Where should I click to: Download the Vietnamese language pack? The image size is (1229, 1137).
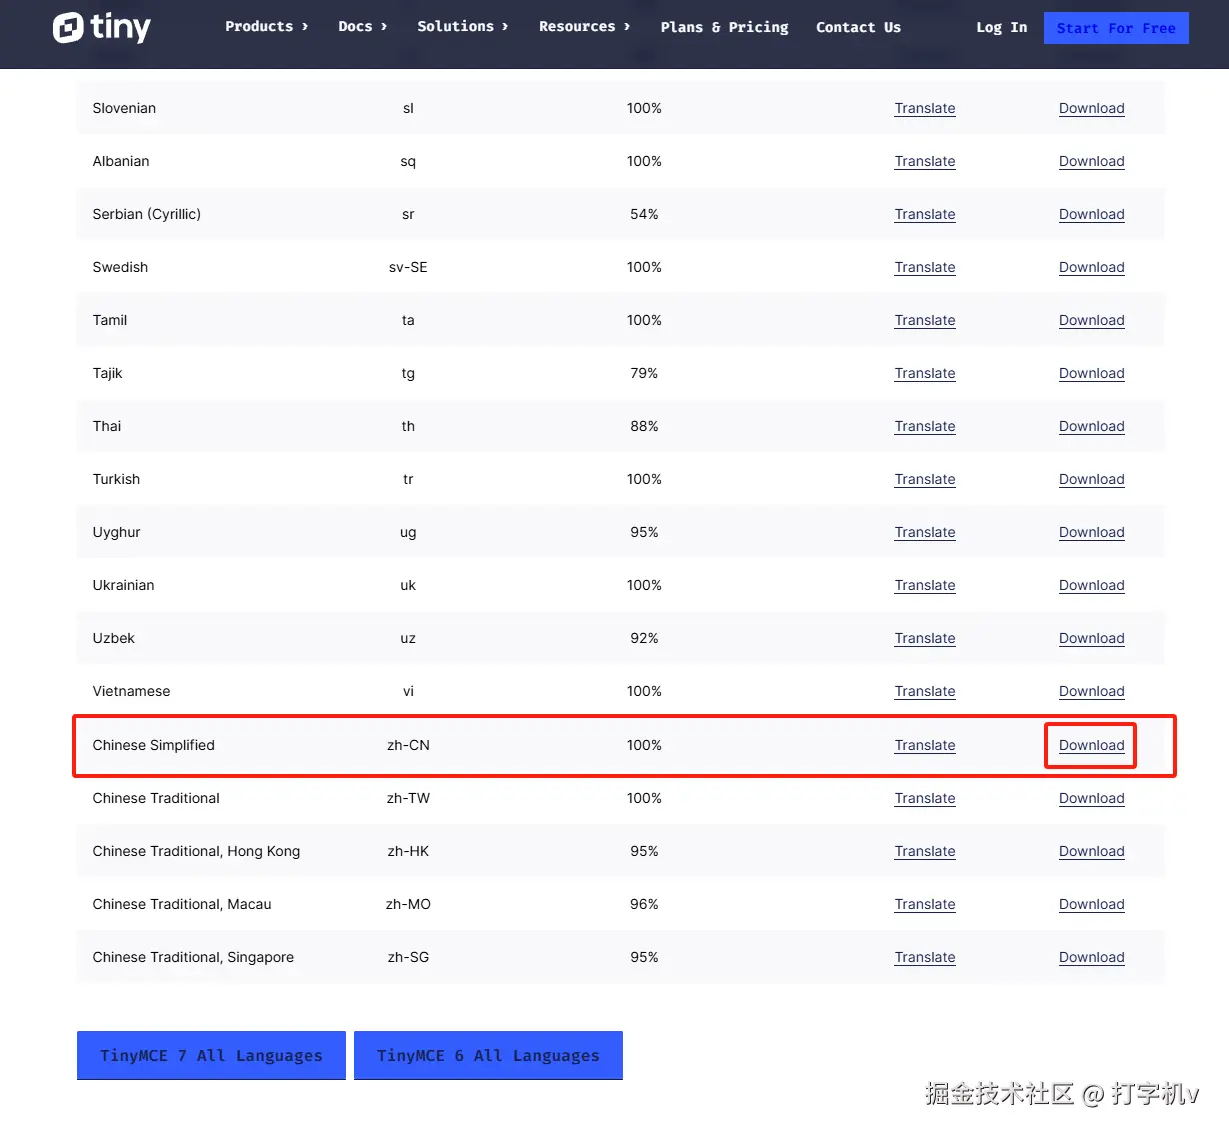click(x=1091, y=691)
